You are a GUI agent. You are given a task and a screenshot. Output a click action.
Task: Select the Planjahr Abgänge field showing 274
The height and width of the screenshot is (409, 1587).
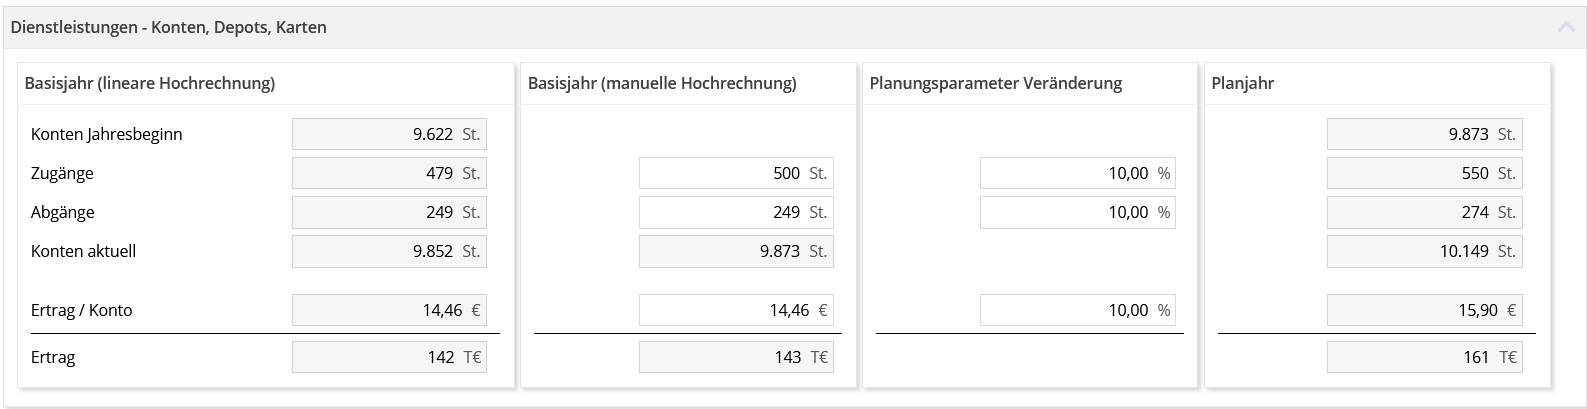click(1423, 212)
